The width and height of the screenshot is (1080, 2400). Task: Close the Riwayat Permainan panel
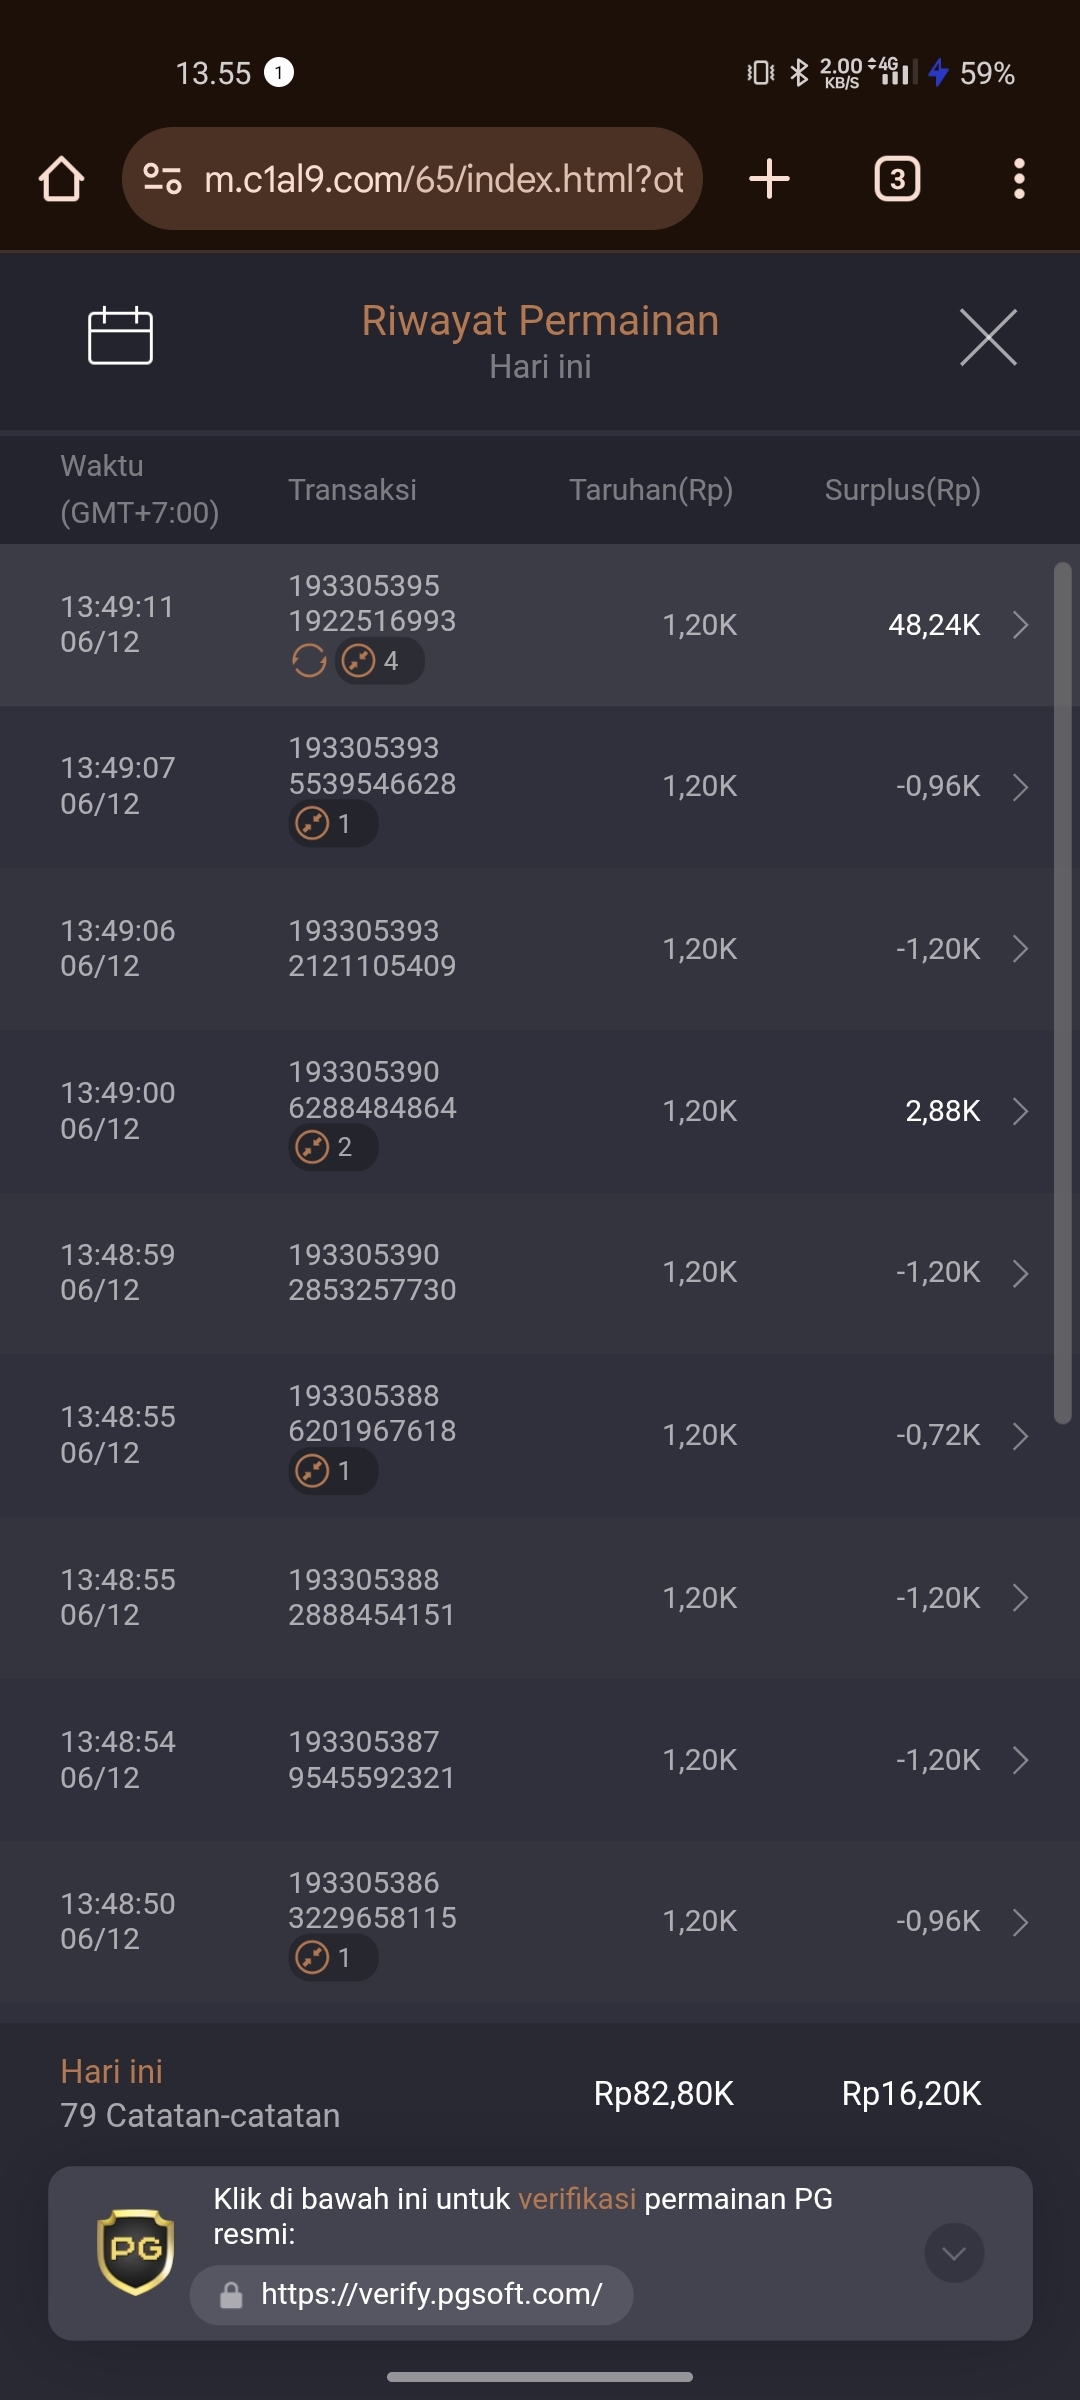(x=988, y=338)
